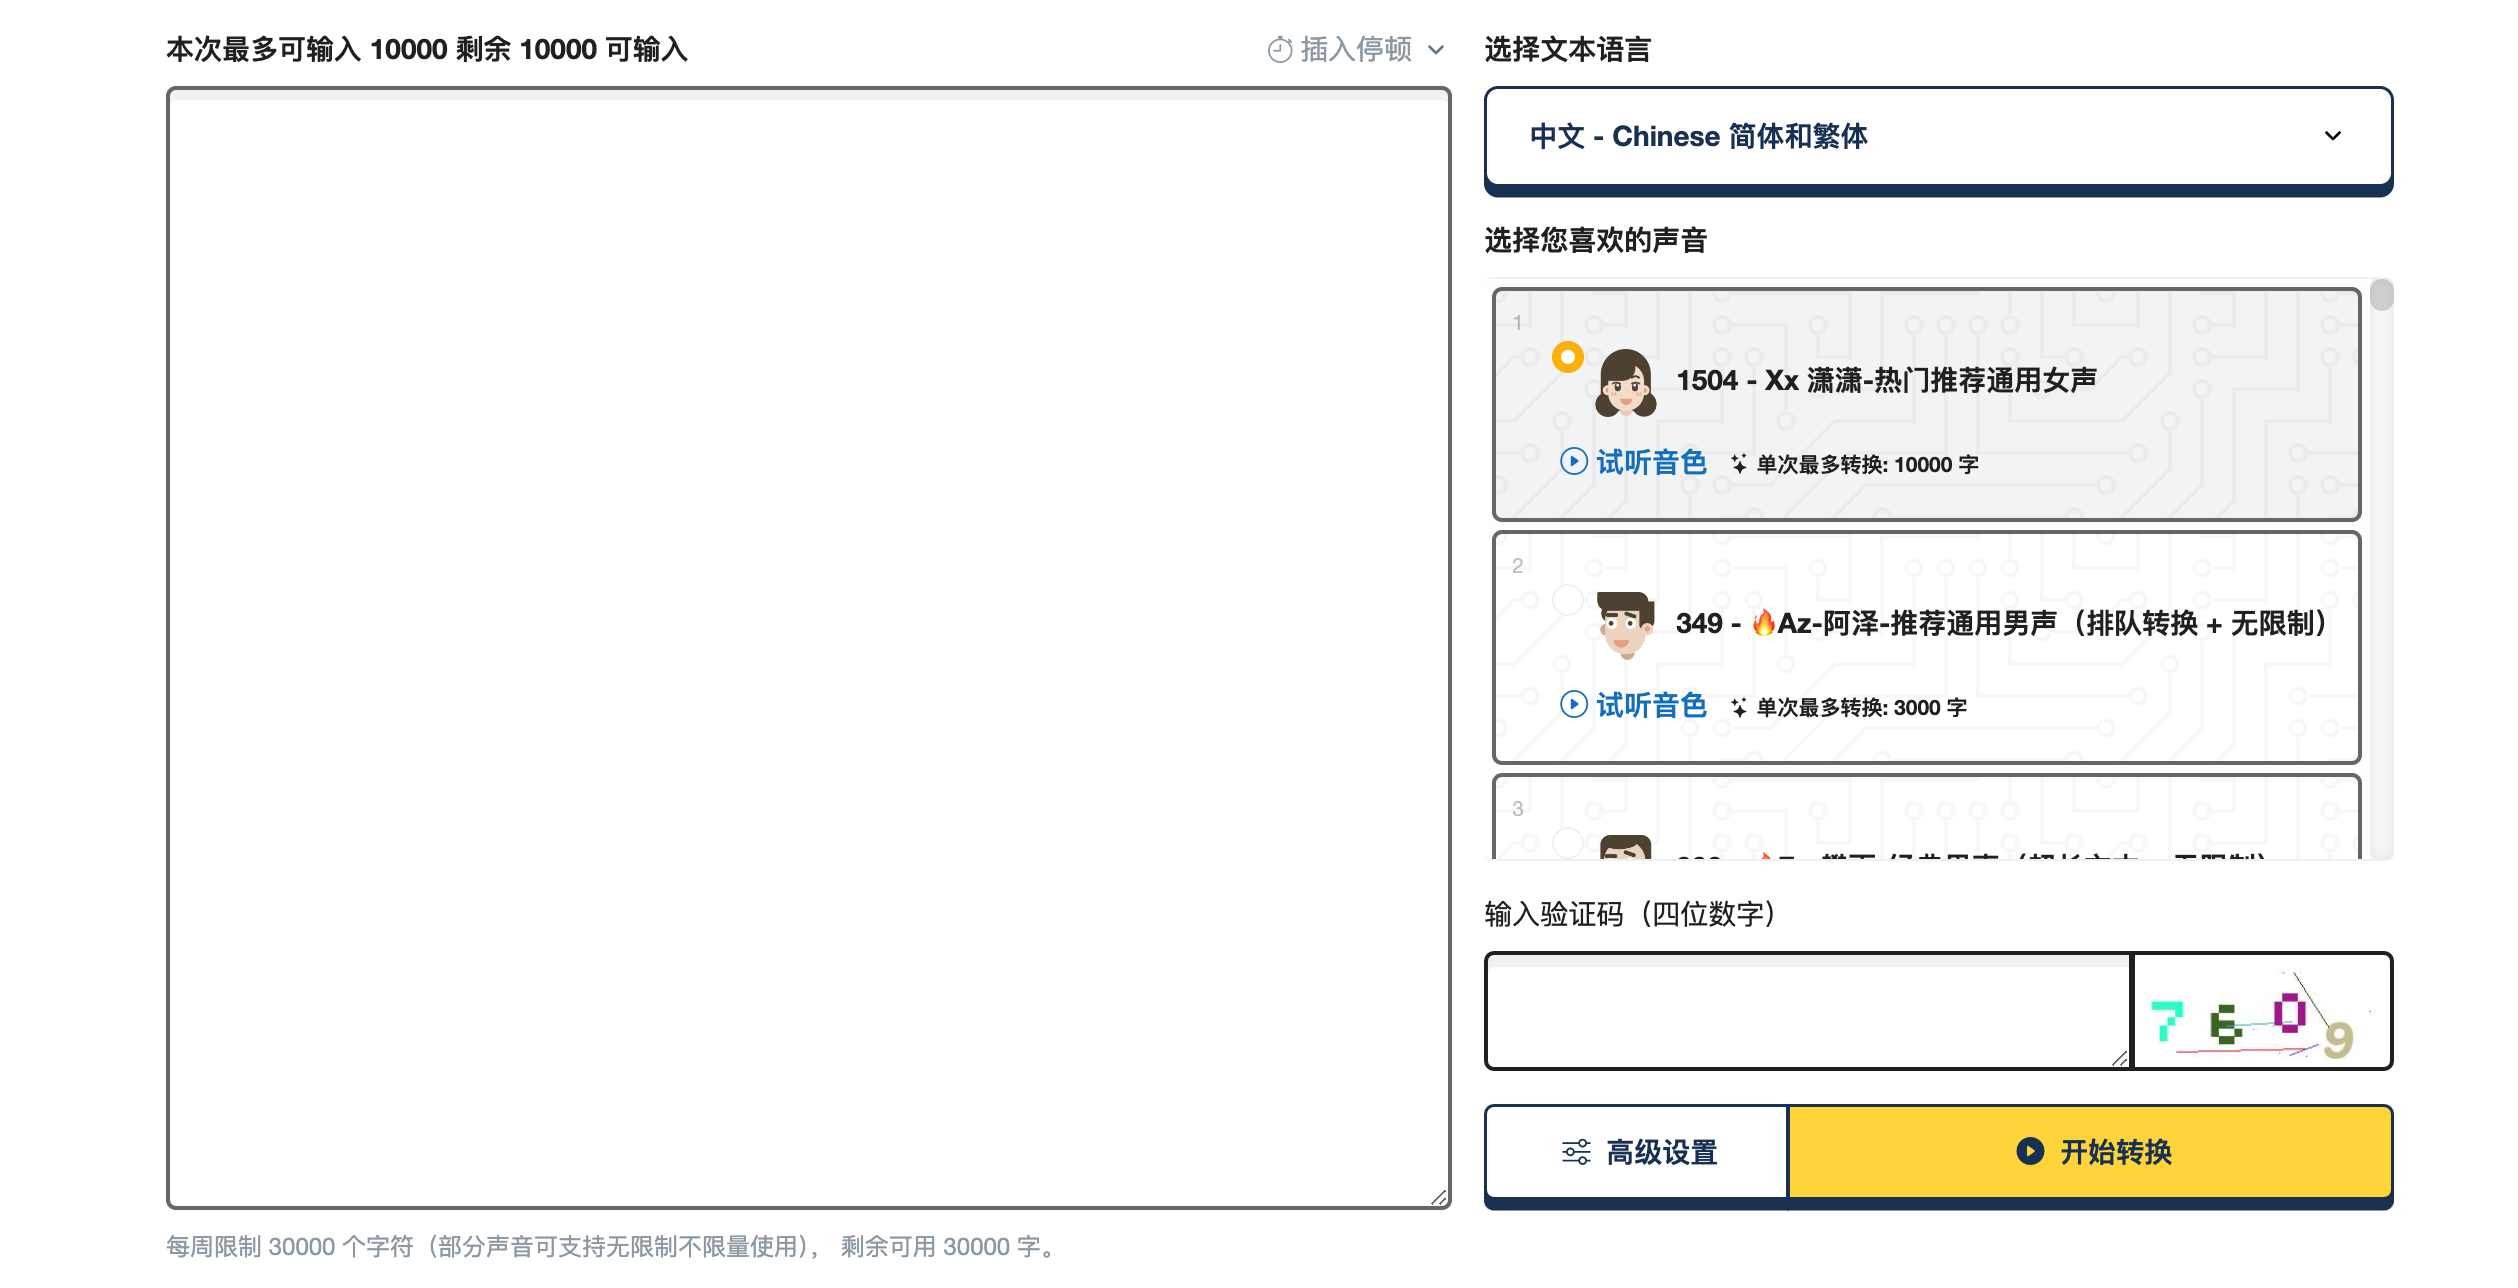Expand the 插入停顿 dropdown chevron
Image resolution: width=2518 pixels, height=1288 pixels.
point(1436,50)
